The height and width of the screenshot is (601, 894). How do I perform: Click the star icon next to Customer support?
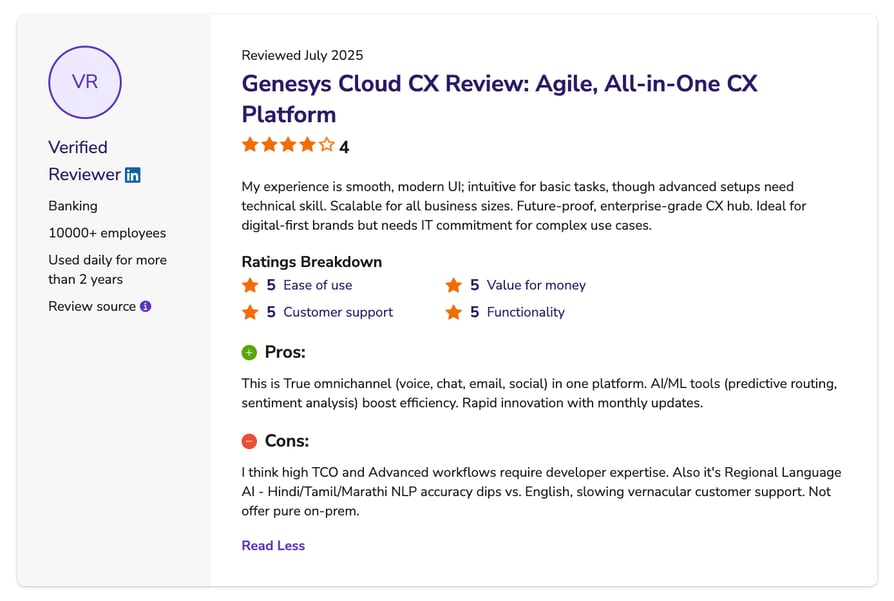click(x=250, y=312)
